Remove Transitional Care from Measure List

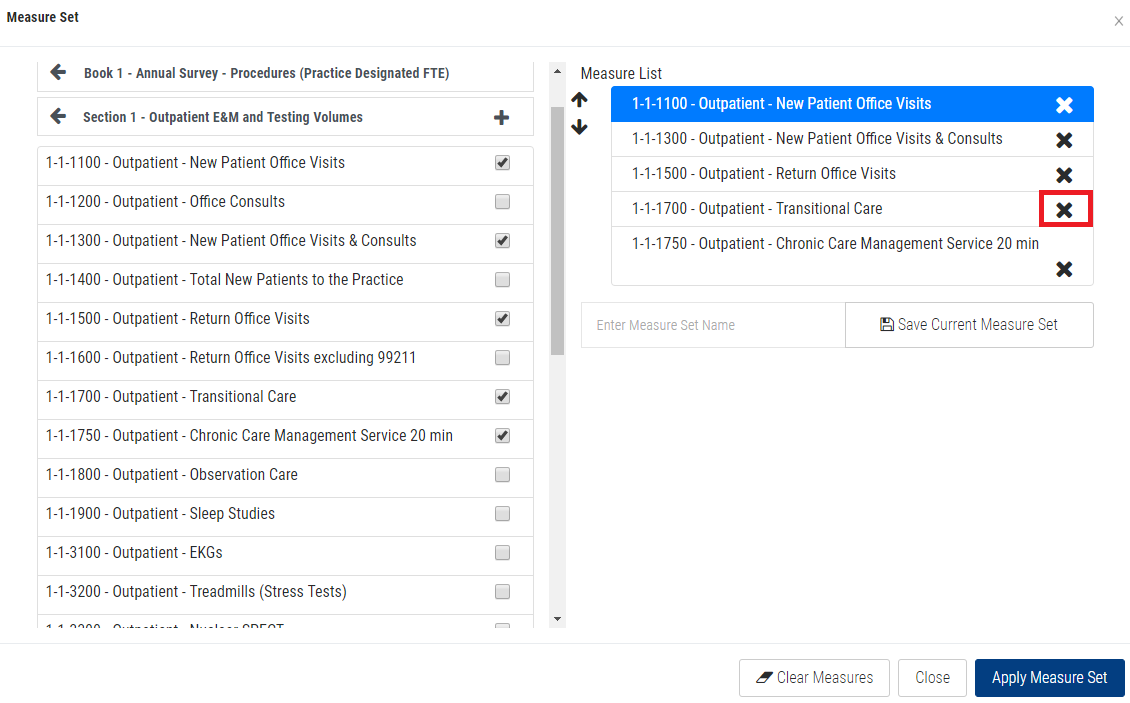(1064, 210)
